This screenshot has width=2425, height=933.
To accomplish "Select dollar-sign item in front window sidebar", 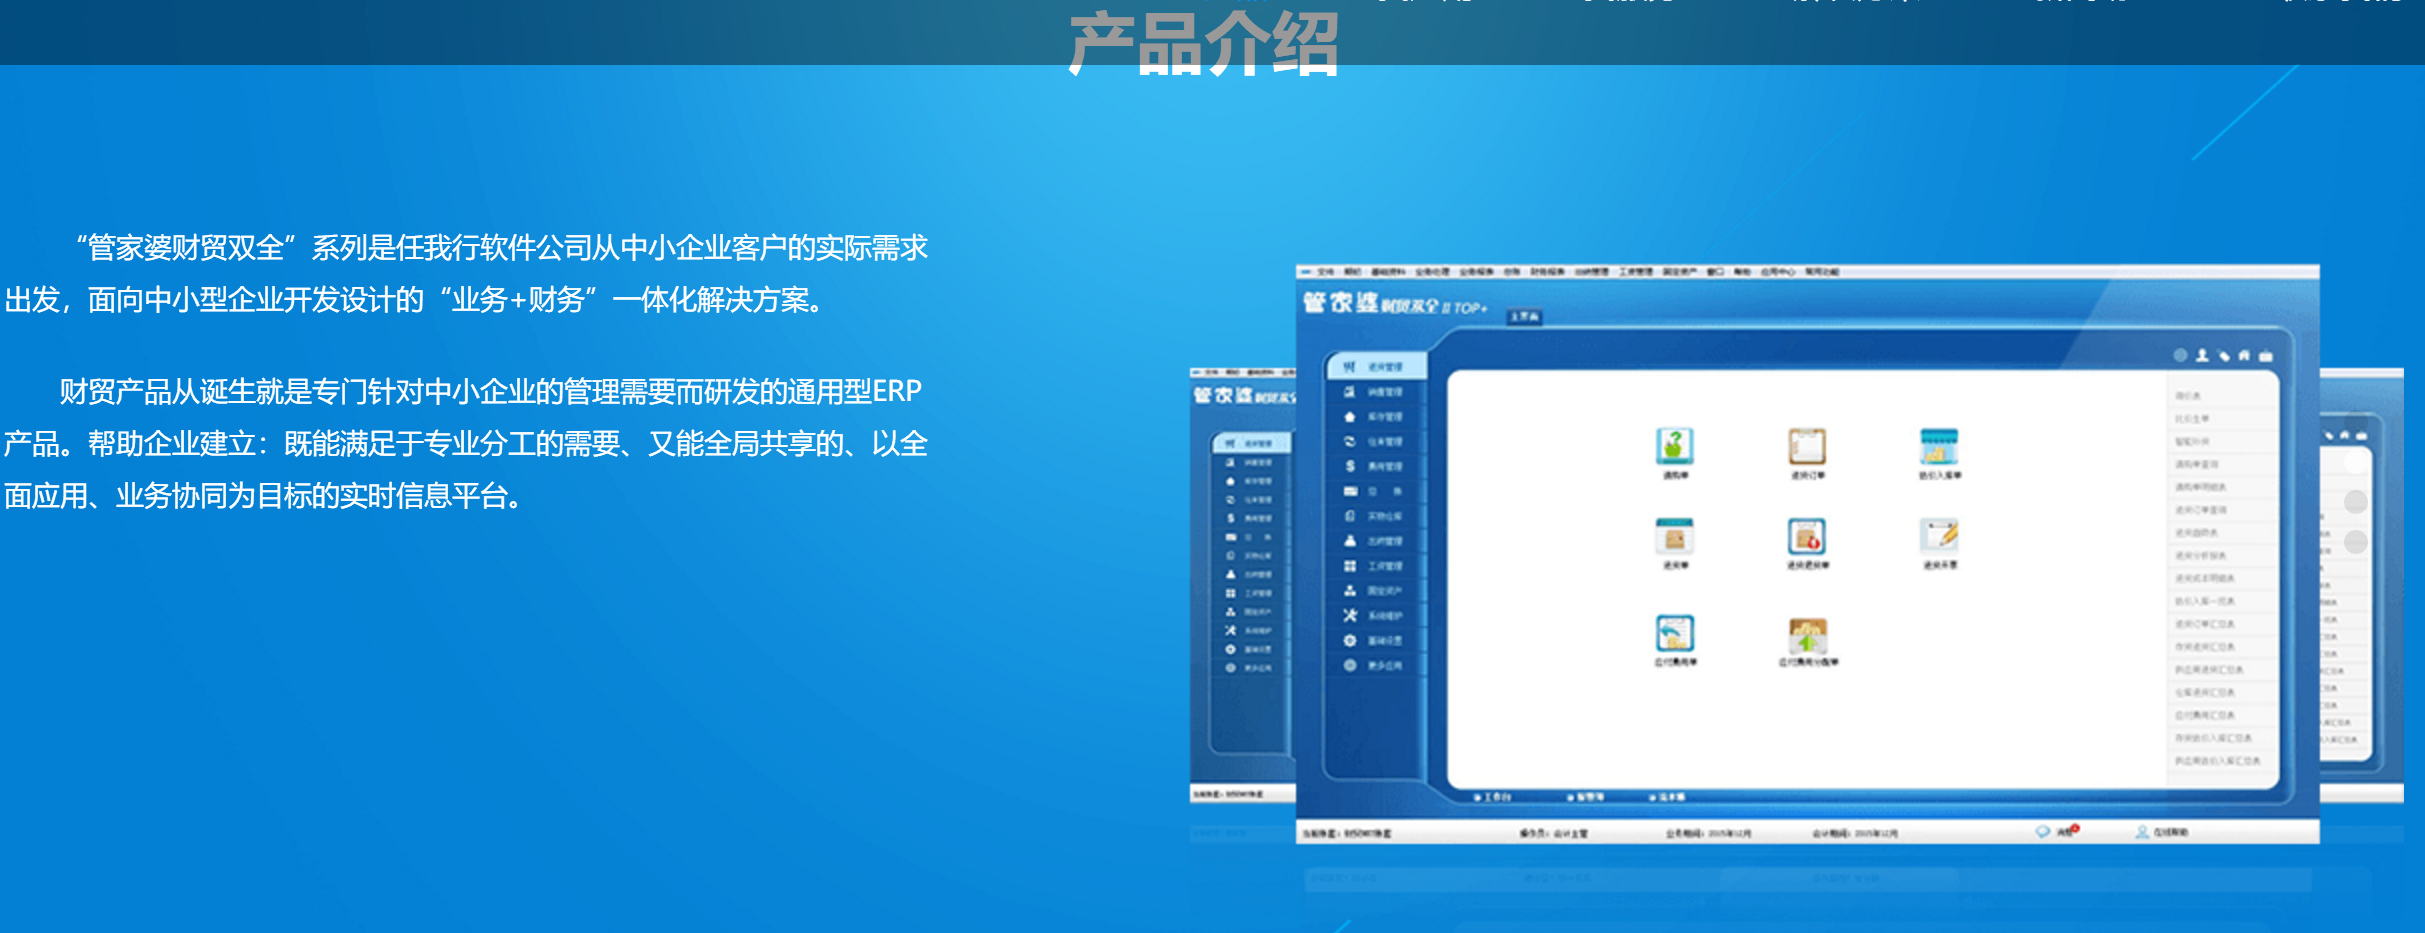I will (x=1374, y=466).
